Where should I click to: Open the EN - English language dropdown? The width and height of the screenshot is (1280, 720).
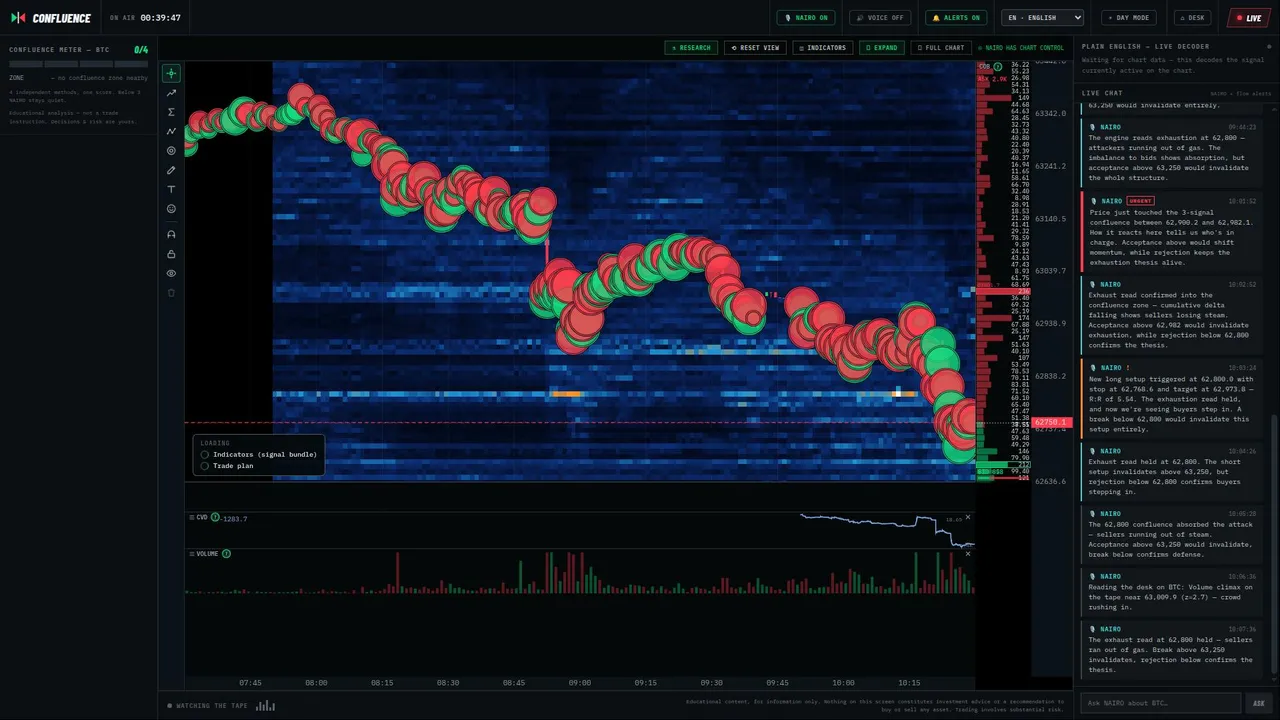point(1044,18)
